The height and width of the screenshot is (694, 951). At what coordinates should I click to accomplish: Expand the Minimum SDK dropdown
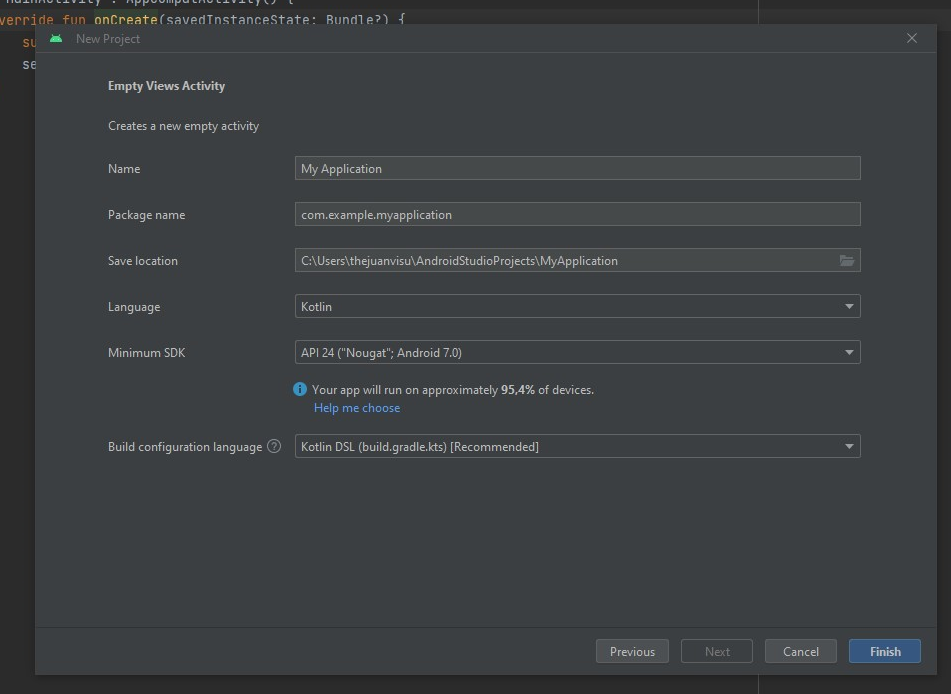pos(577,353)
